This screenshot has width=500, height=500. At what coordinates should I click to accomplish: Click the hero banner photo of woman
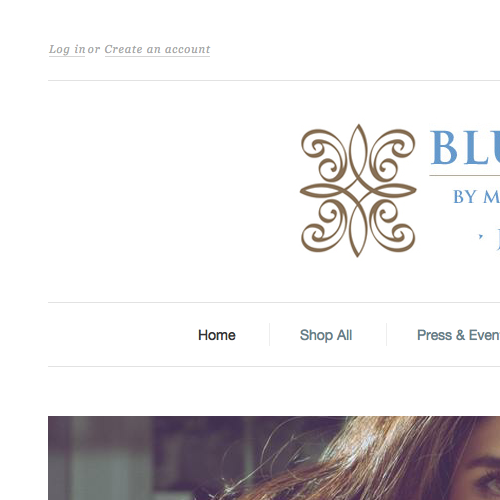tap(274, 458)
